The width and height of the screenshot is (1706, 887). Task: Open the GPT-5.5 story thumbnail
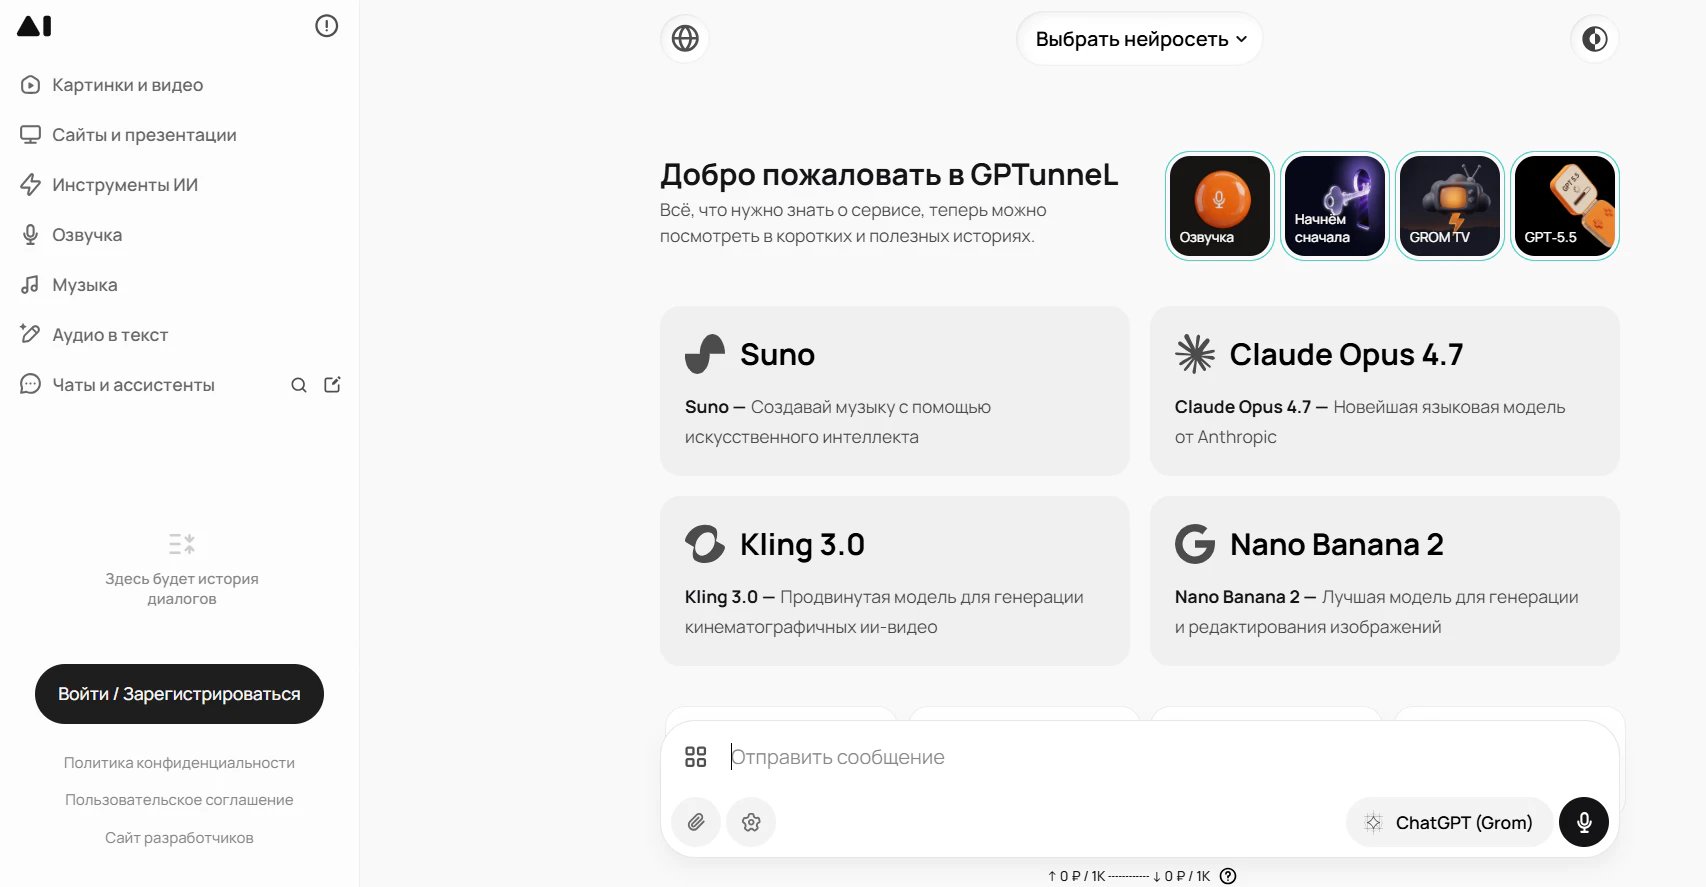point(1565,206)
